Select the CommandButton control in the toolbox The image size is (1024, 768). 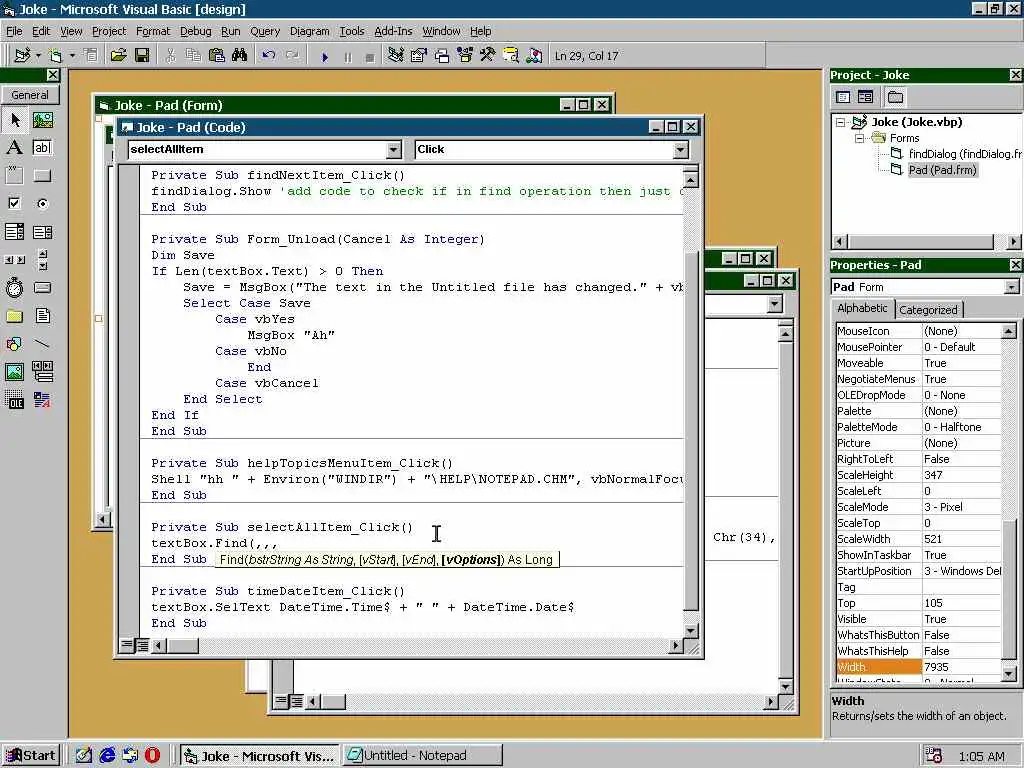click(x=42, y=176)
